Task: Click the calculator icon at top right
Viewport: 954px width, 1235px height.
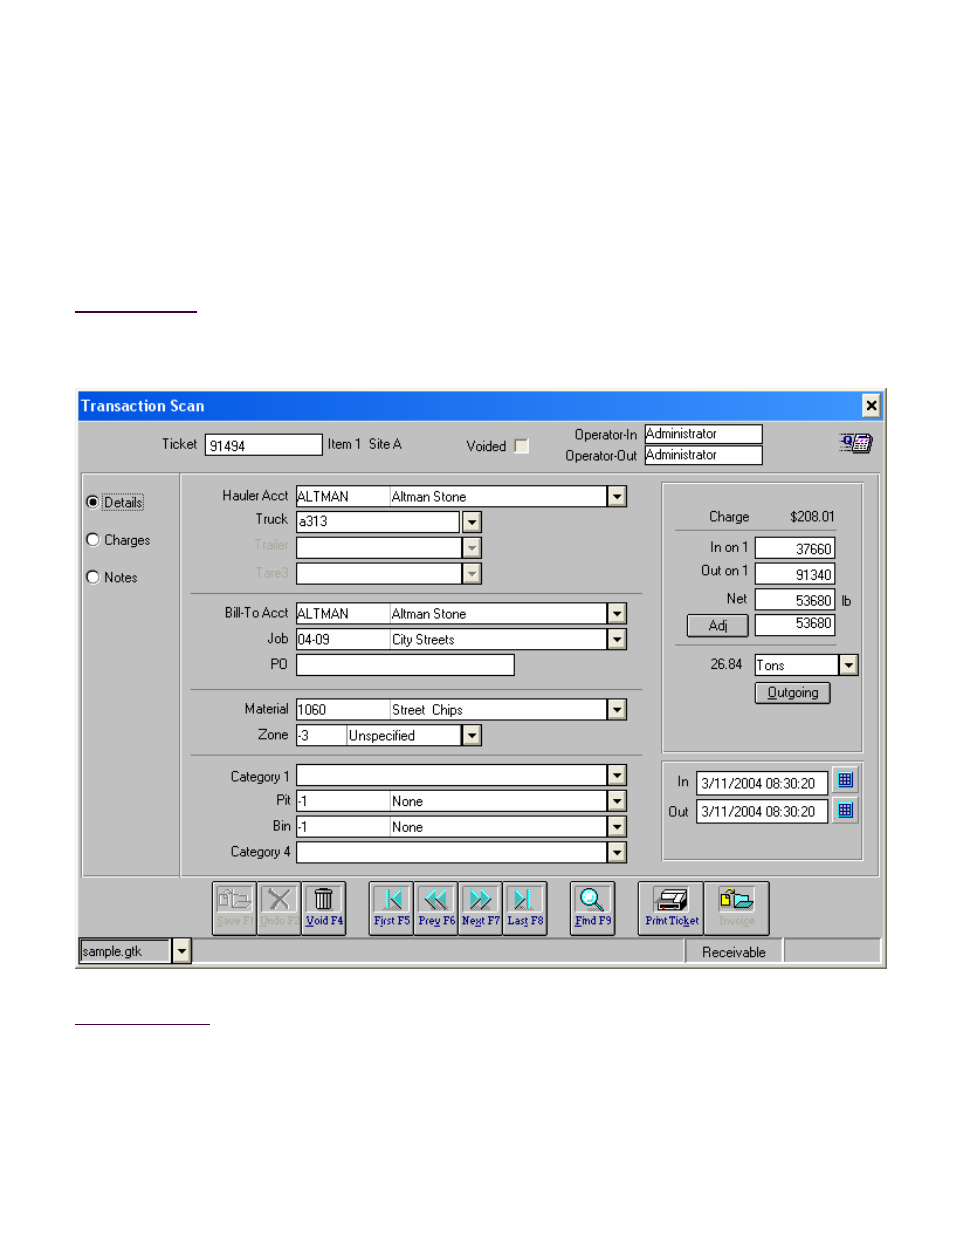Action: (856, 442)
